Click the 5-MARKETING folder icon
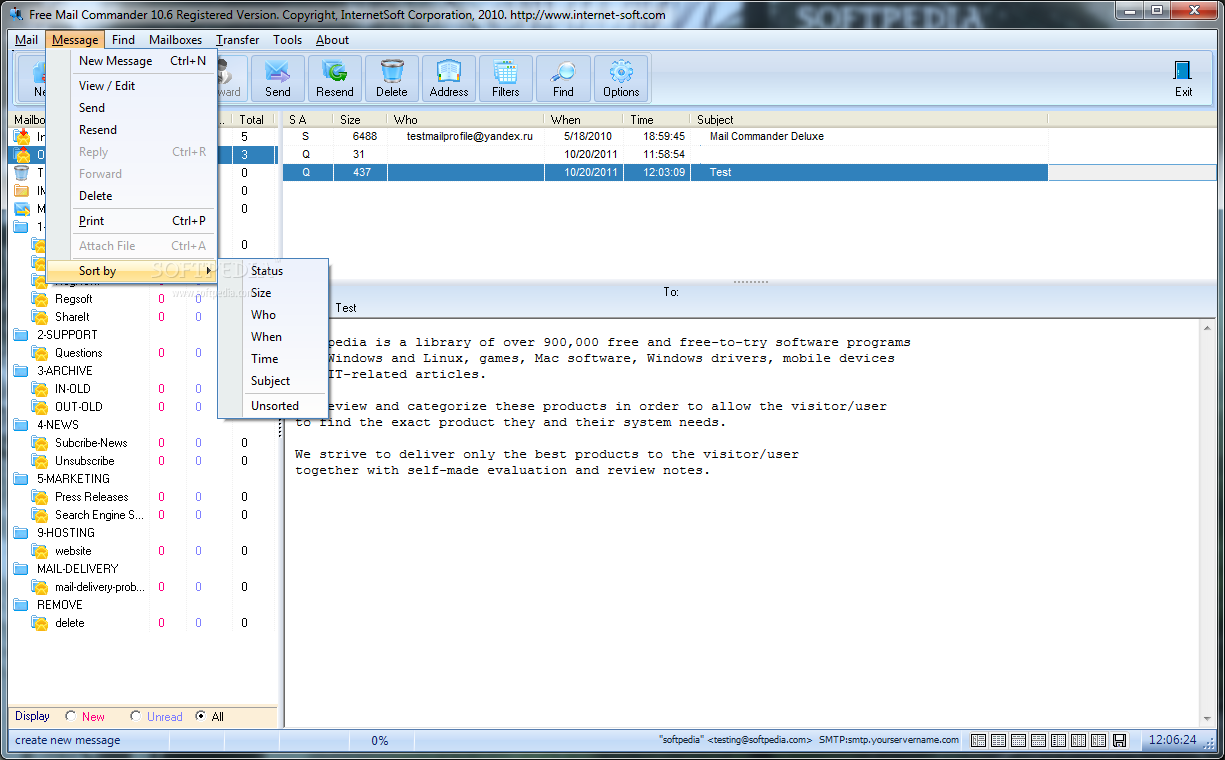This screenshot has width=1225, height=760. pyautogui.click(x=21, y=479)
